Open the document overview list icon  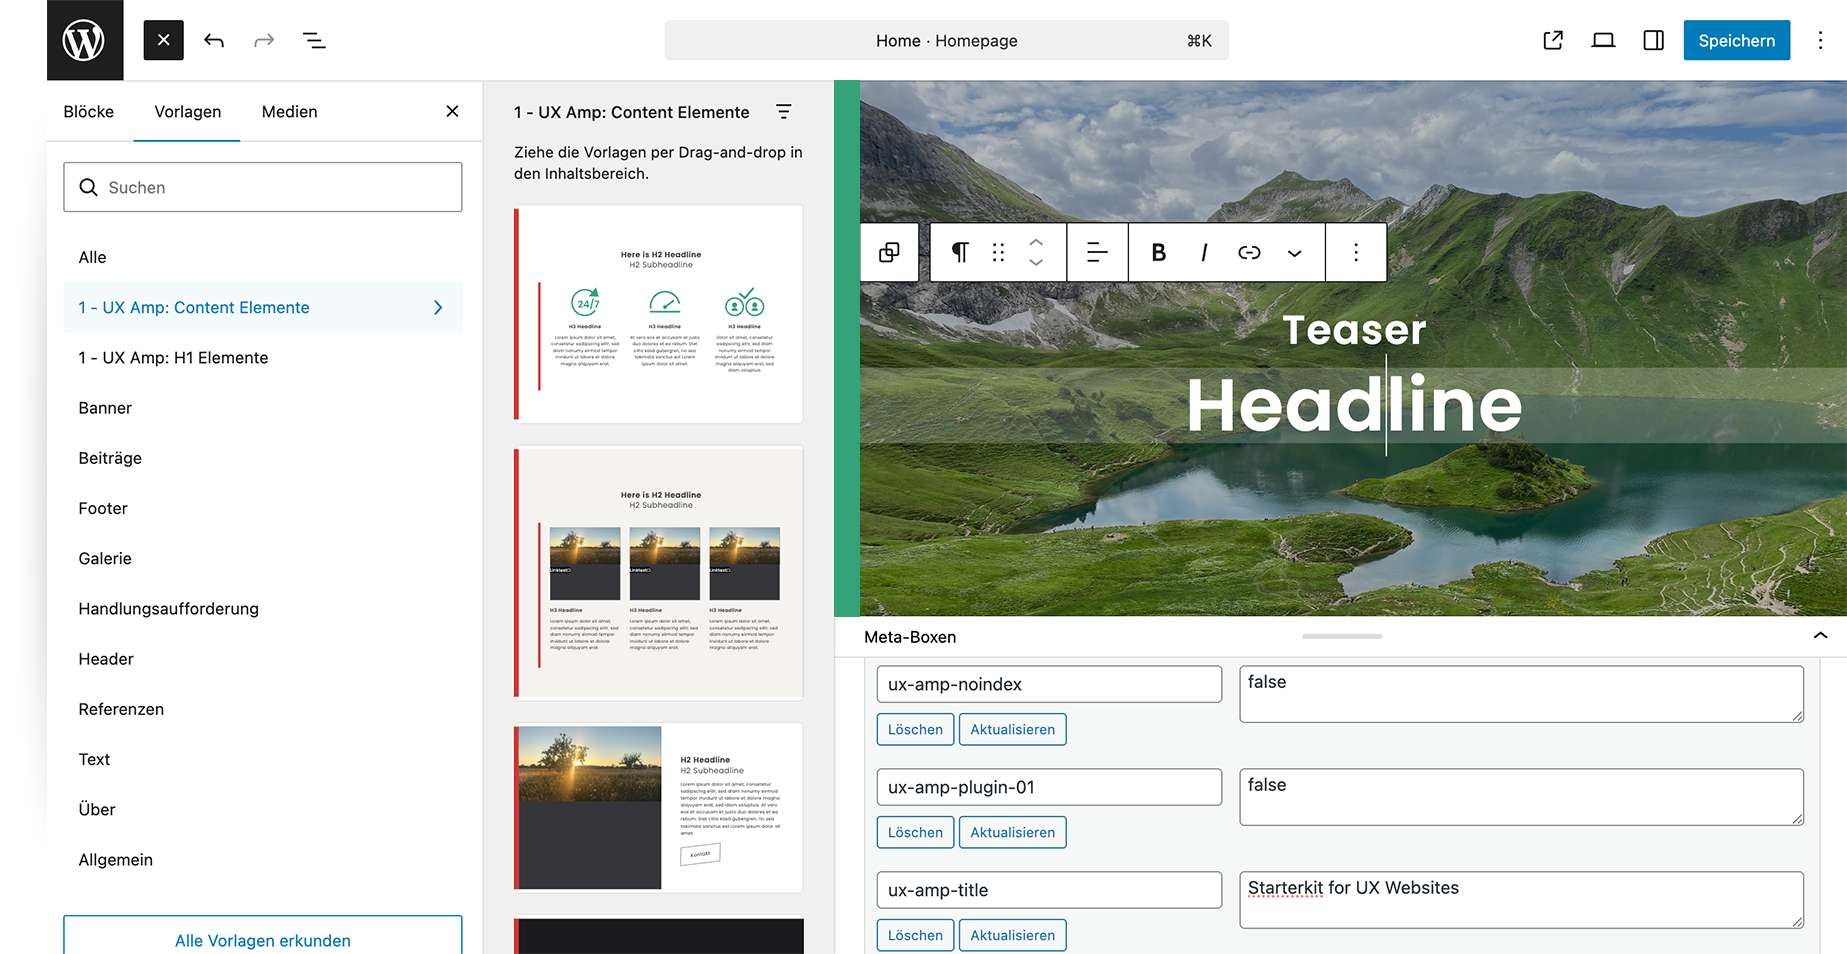click(313, 40)
